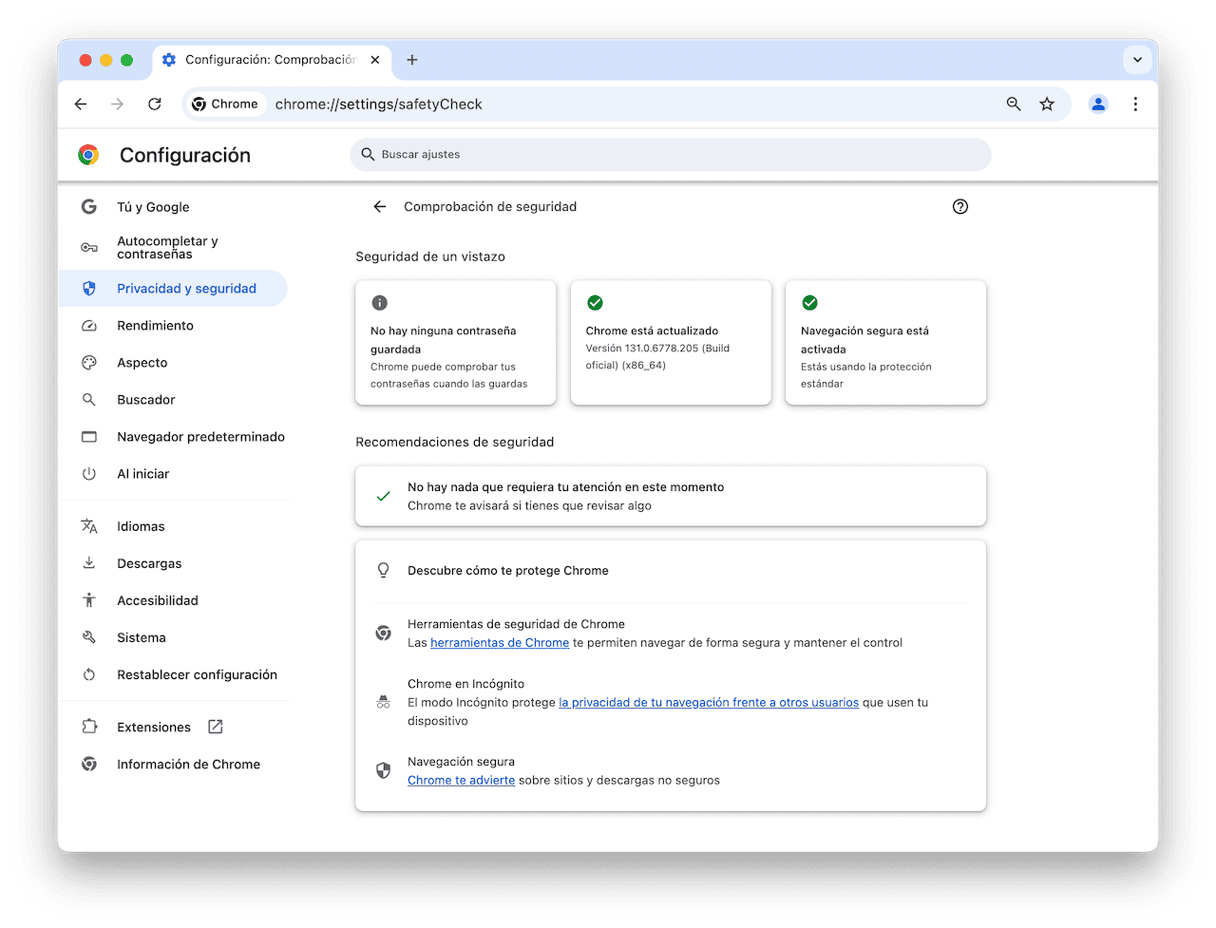Follow the 'Chrome te advierte' link
Image resolution: width=1216 pixels, height=928 pixels.
coord(461,781)
